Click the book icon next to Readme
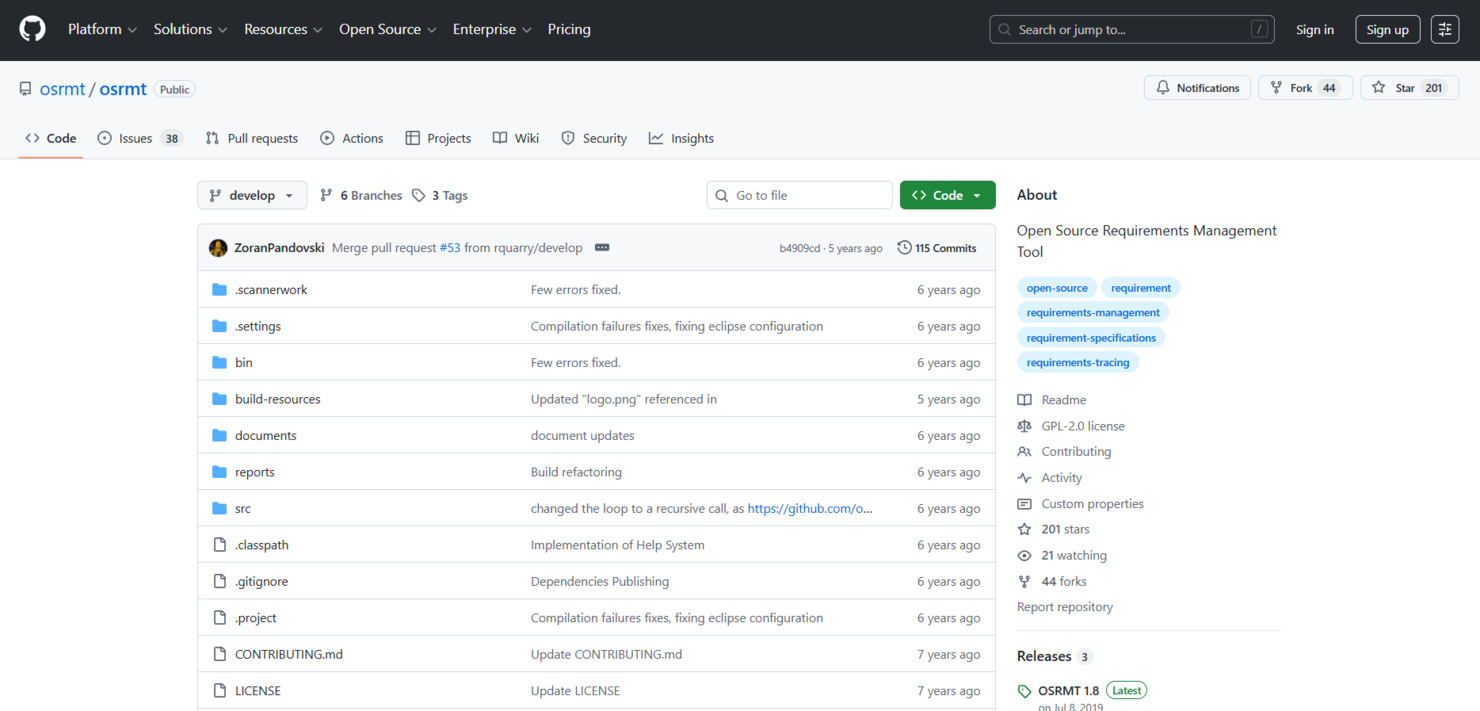Image resolution: width=1480 pixels, height=711 pixels. pos(1024,400)
